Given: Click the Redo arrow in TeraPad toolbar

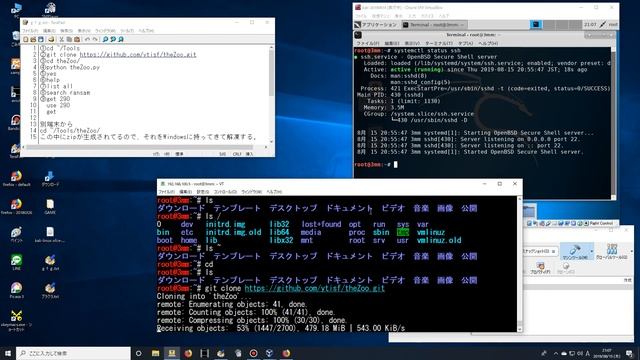Looking at the screenshot, I should pyautogui.click(x=95, y=39).
